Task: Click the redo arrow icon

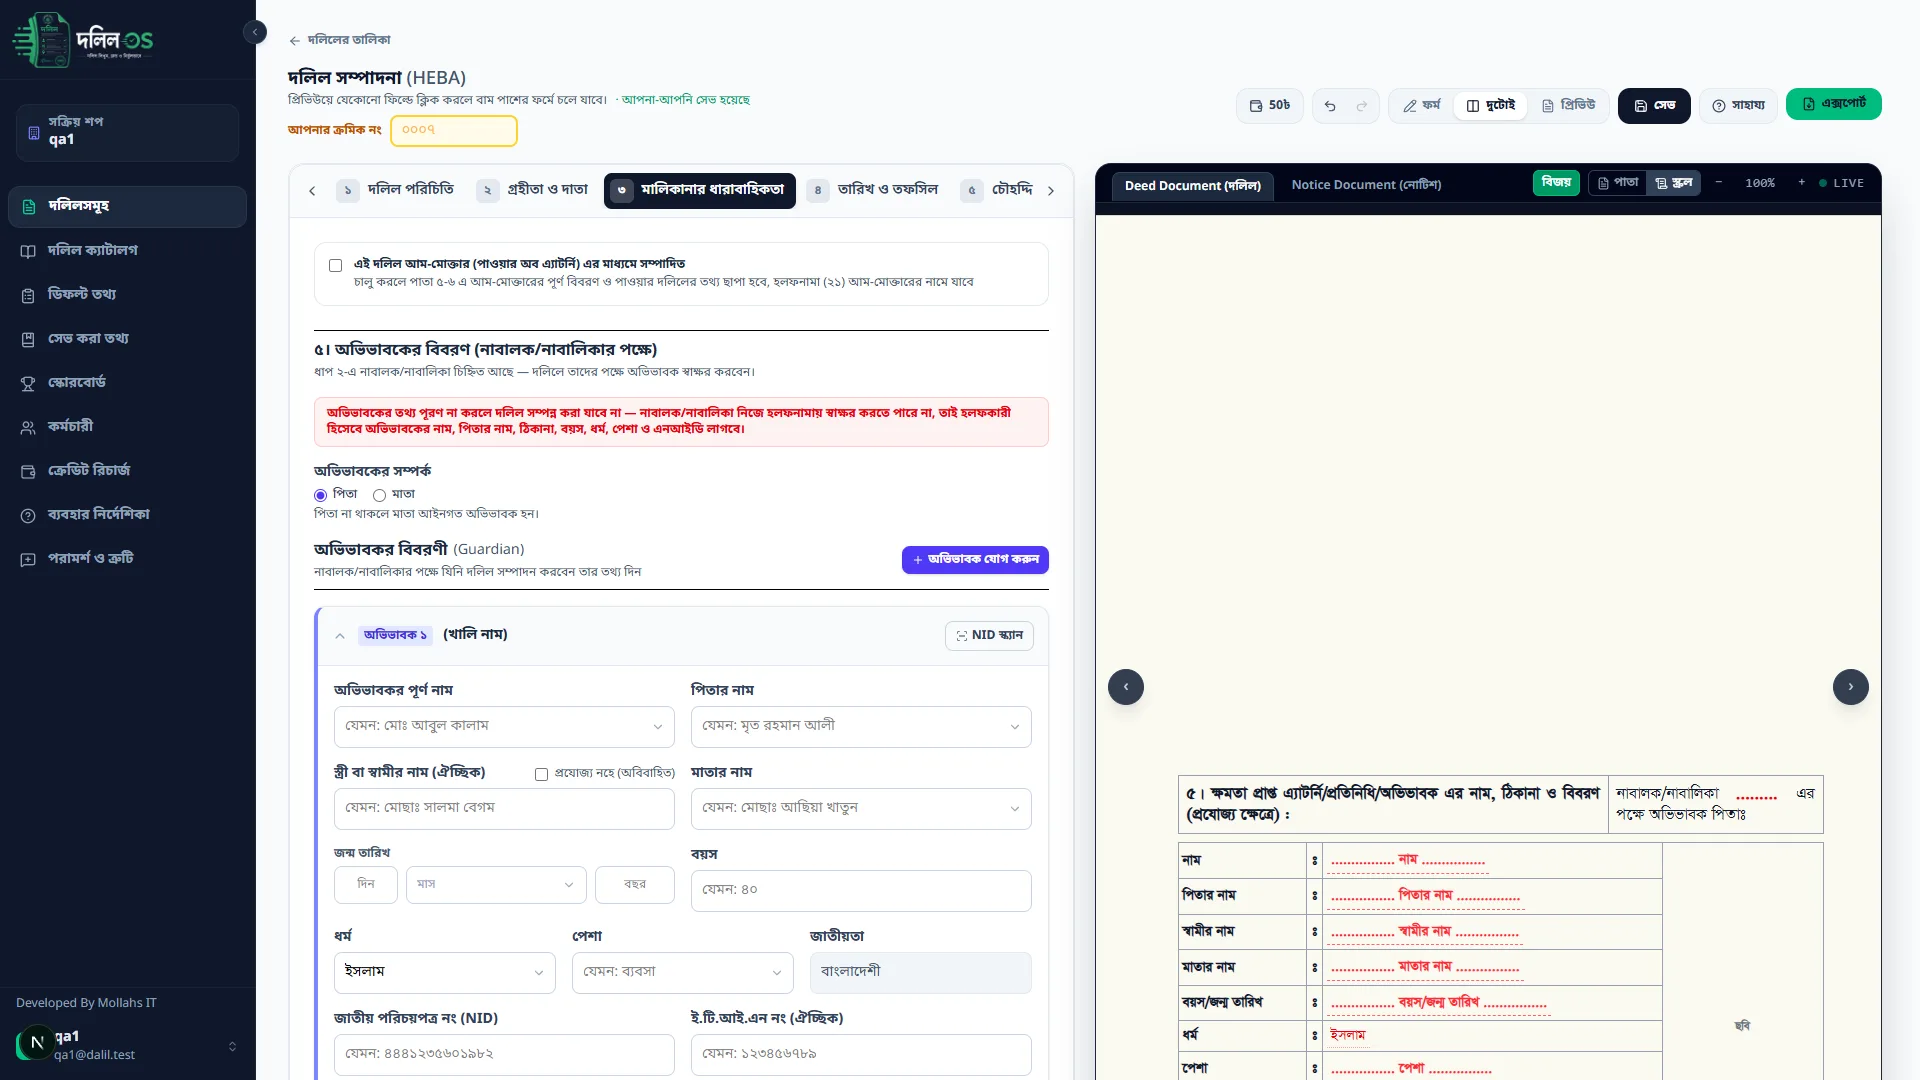Action: click(x=1361, y=106)
